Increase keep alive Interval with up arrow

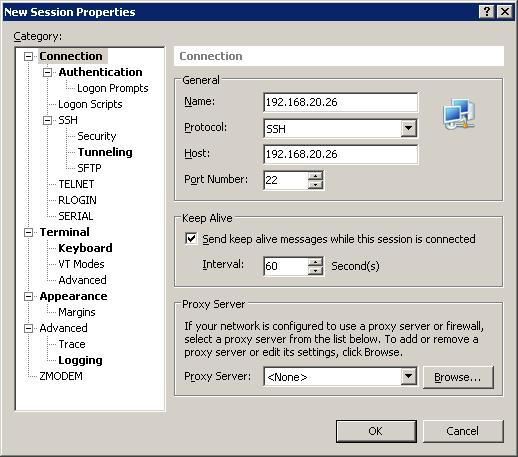click(x=315, y=262)
